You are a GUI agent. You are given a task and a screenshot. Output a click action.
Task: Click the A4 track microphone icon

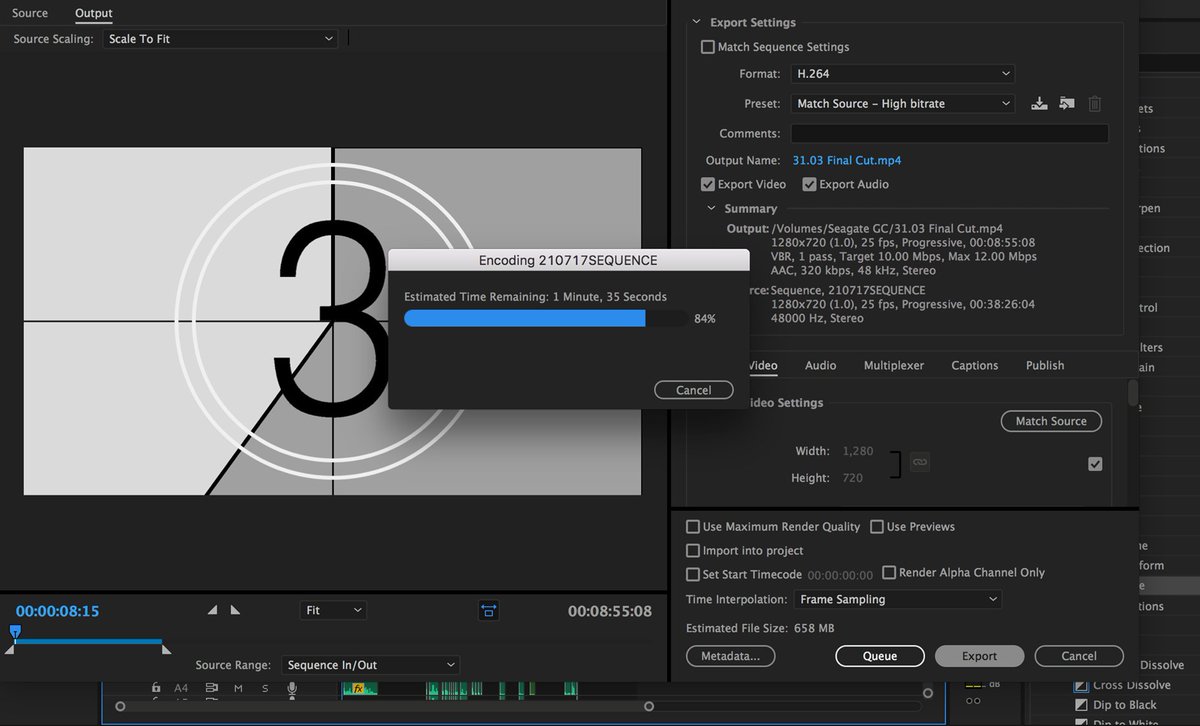click(292, 688)
